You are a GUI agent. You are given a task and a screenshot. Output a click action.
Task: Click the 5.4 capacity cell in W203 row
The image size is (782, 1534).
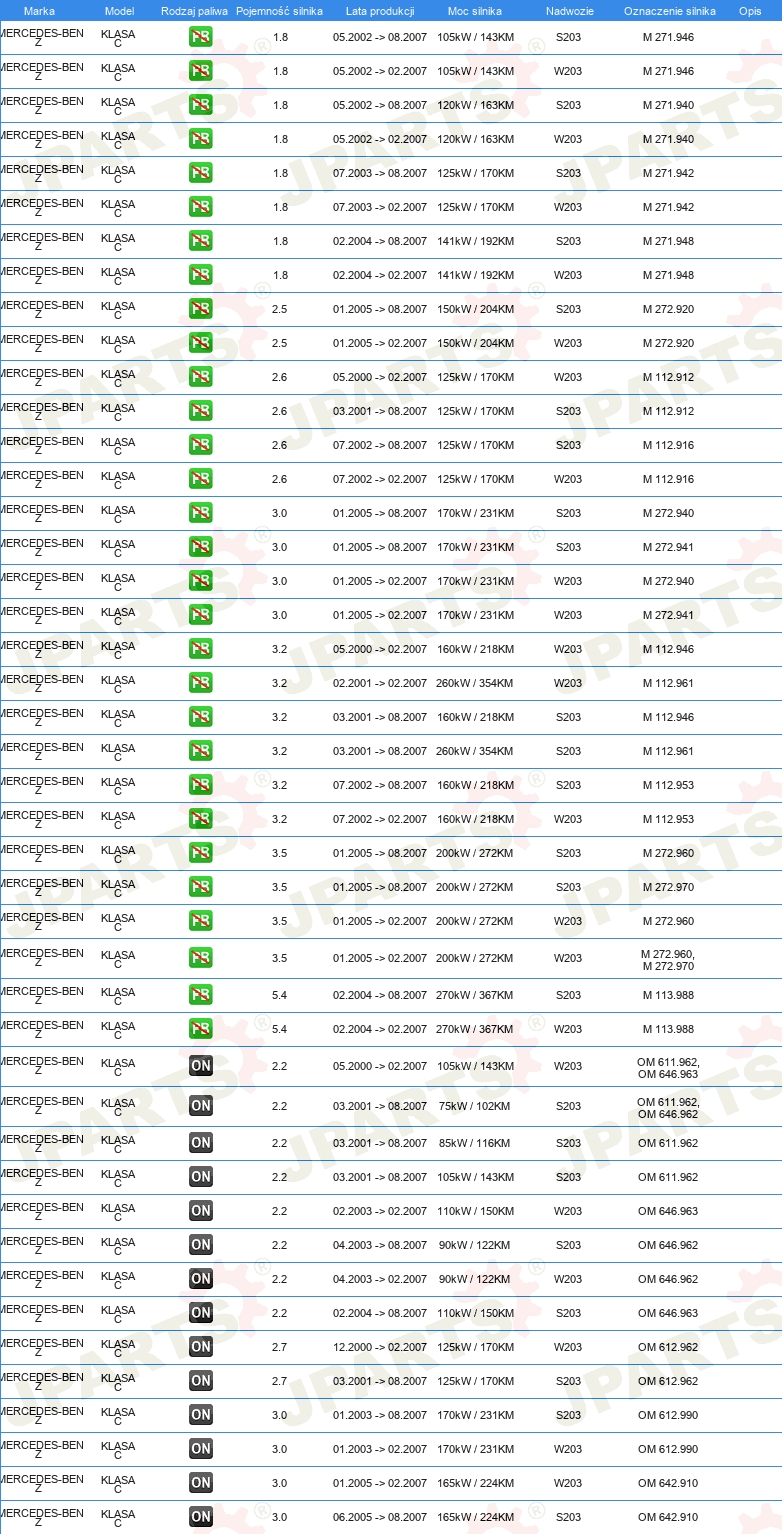click(x=279, y=1029)
